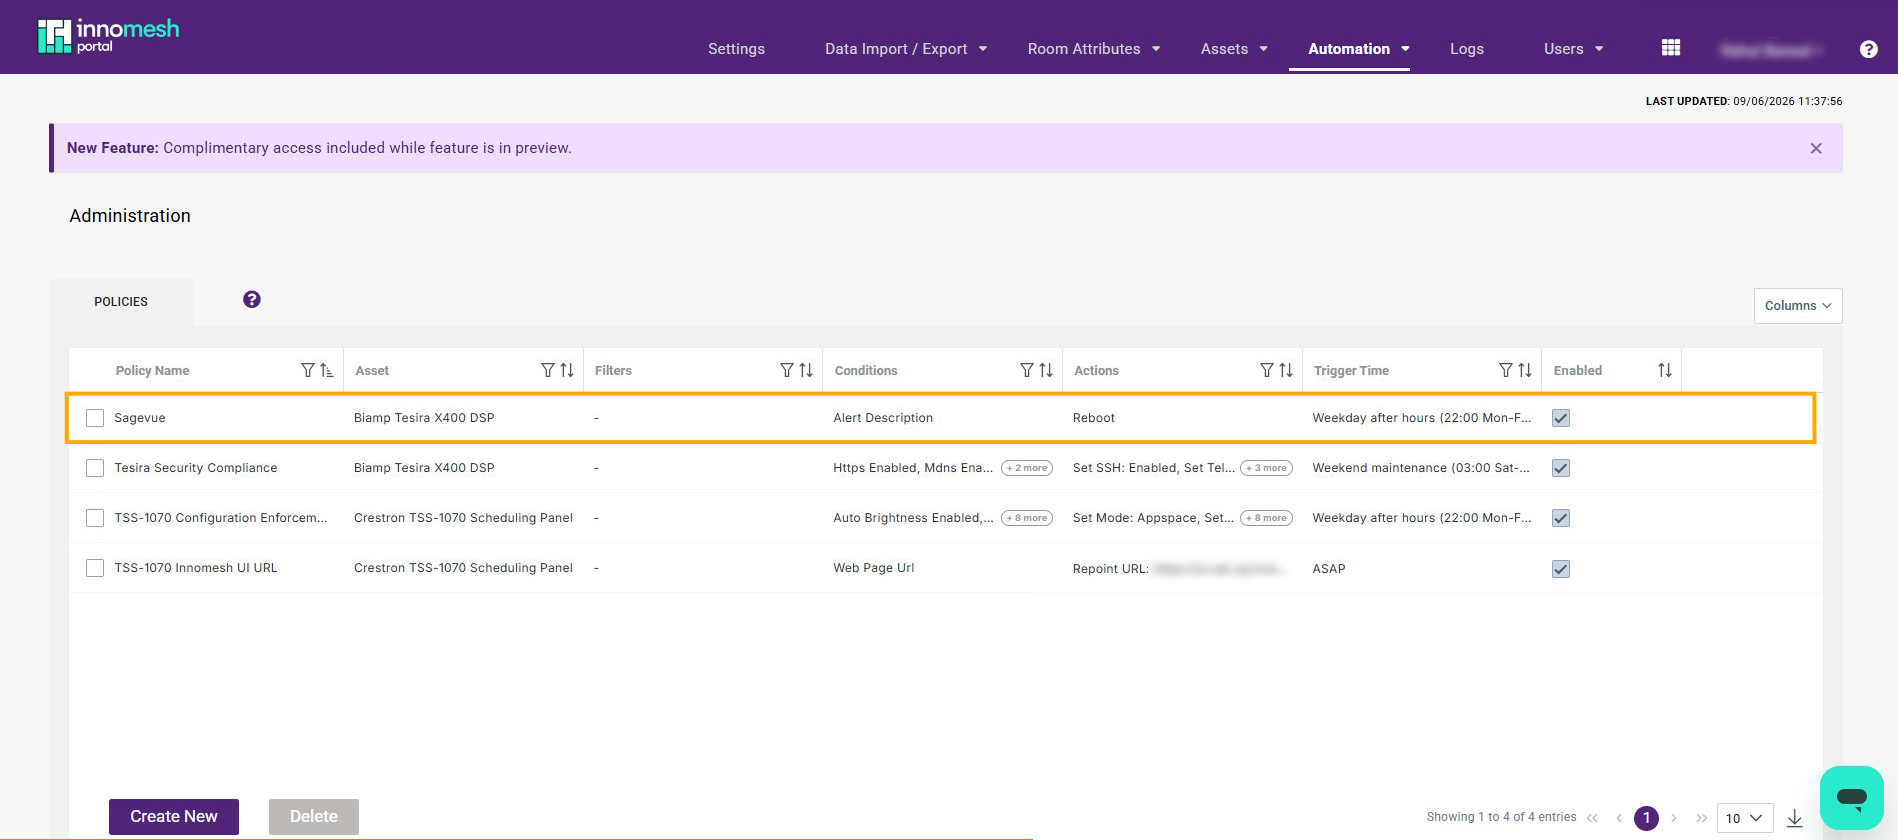Click the Web Page Url condition cell
Viewport: 1898px width, 840px height.
pos(874,568)
